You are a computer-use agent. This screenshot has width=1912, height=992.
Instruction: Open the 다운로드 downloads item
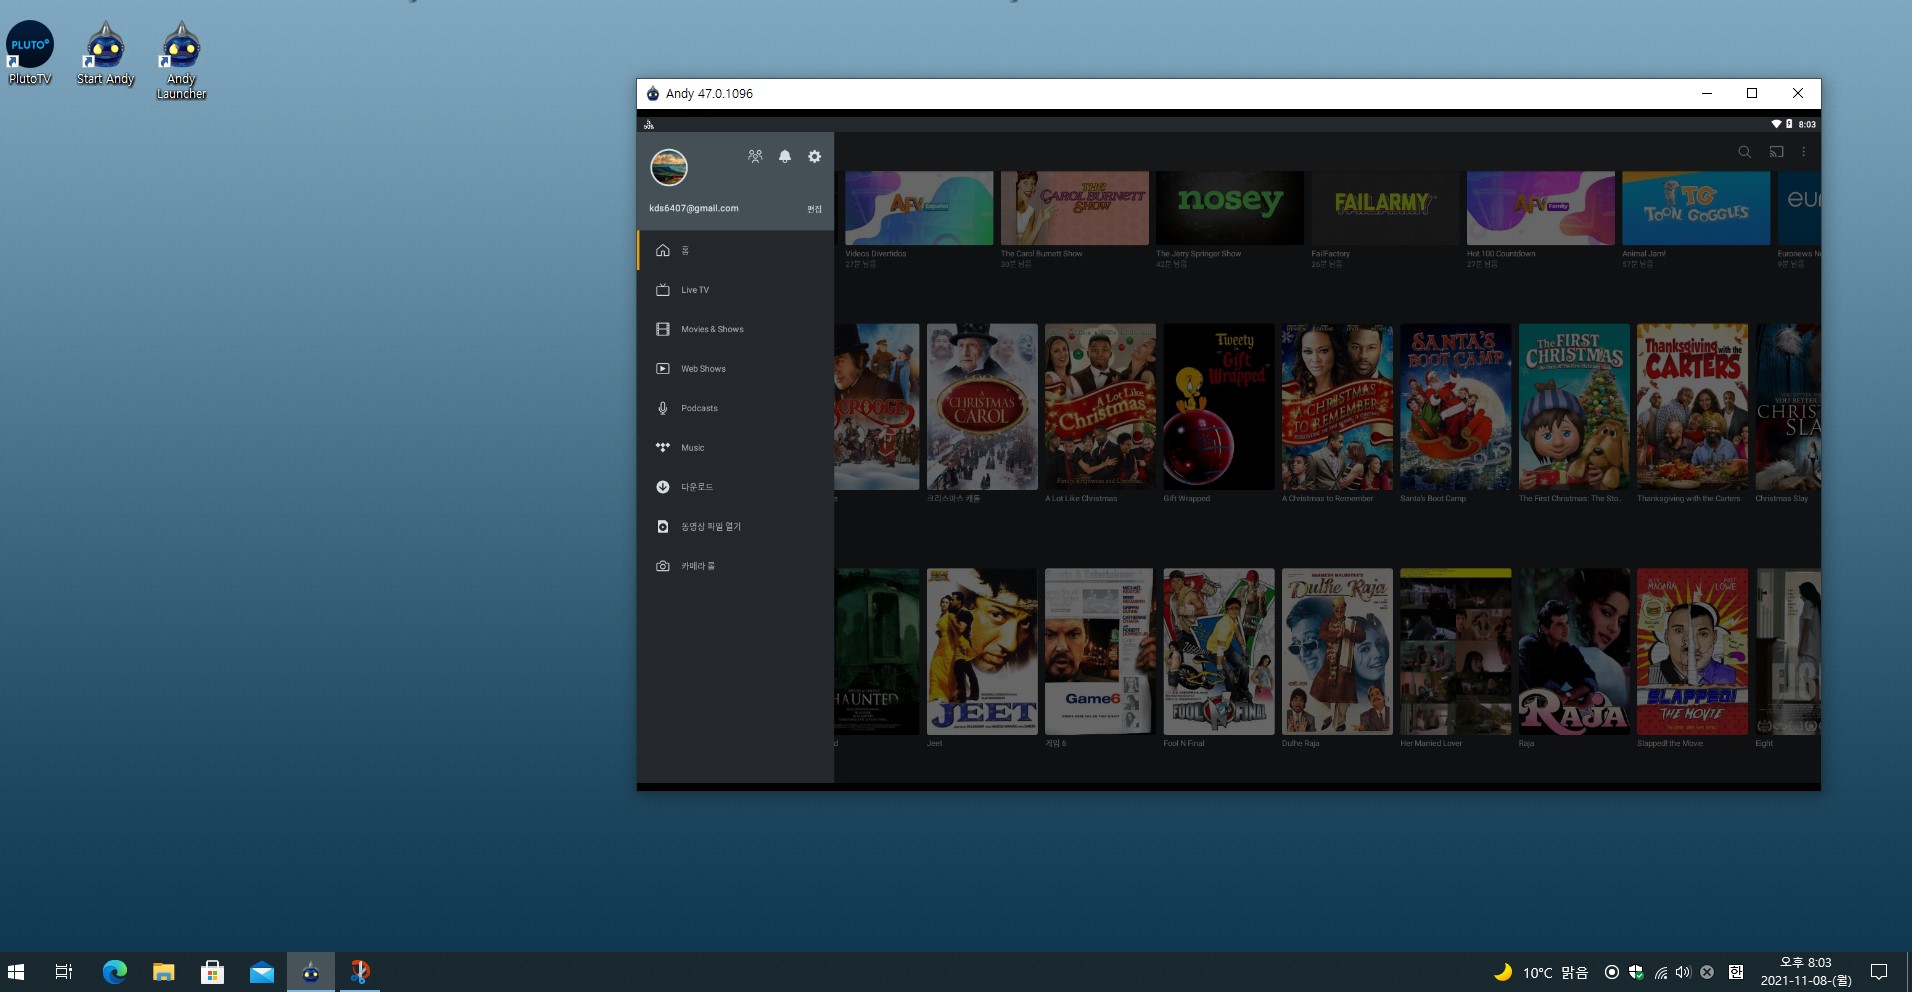pyautogui.click(x=736, y=487)
